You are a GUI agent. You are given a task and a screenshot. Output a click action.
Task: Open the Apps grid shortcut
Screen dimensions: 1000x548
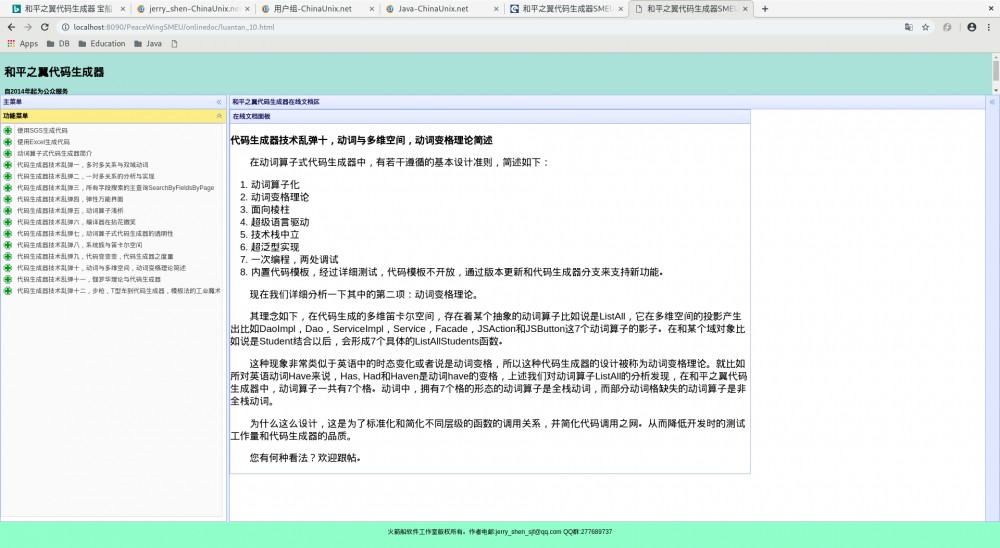click(22, 43)
